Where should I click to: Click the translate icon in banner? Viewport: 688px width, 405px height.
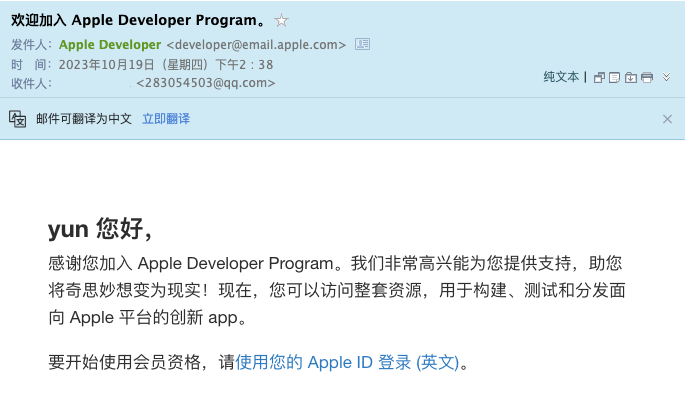(18, 119)
